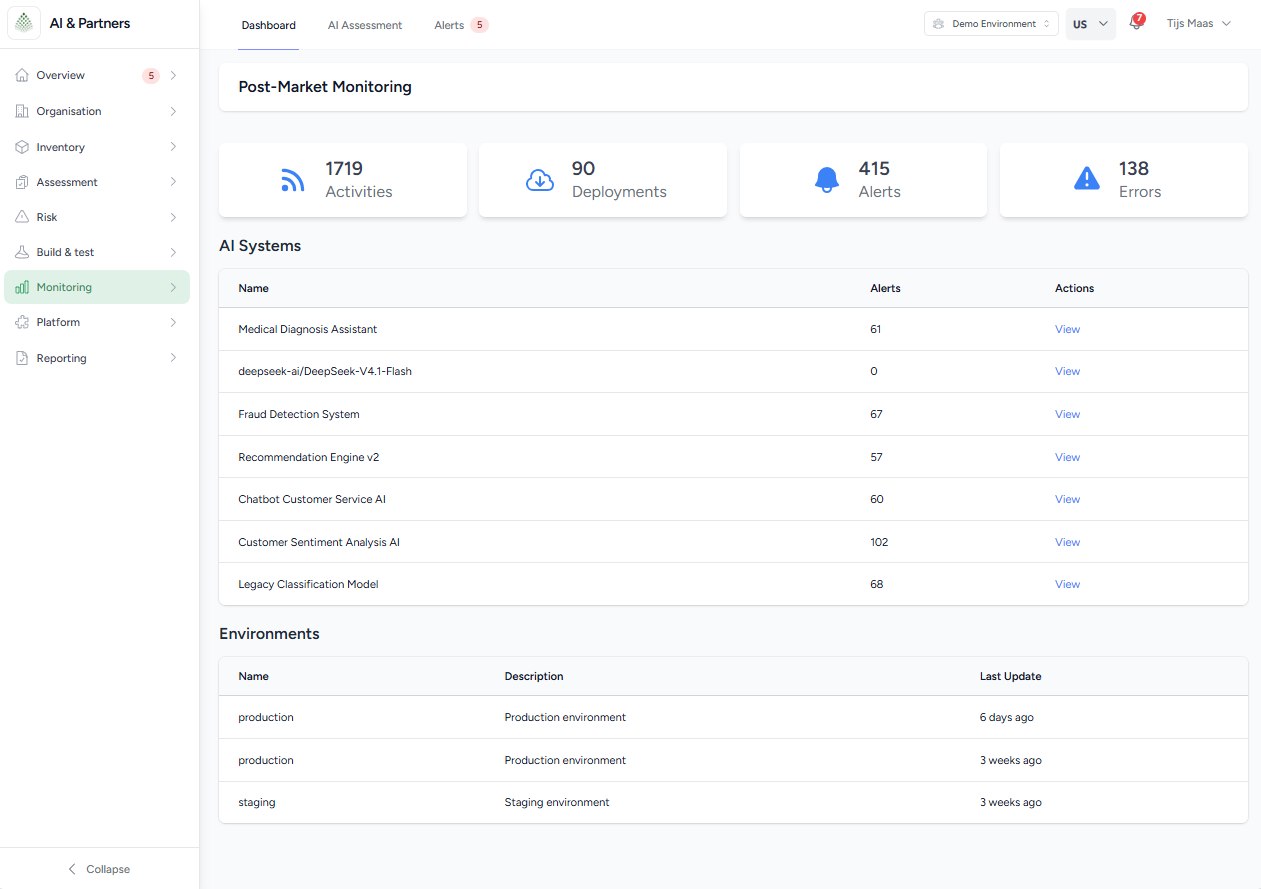Expand the Risk menu chevron
The width and height of the screenshot is (1261, 889).
[x=173, y=217]
